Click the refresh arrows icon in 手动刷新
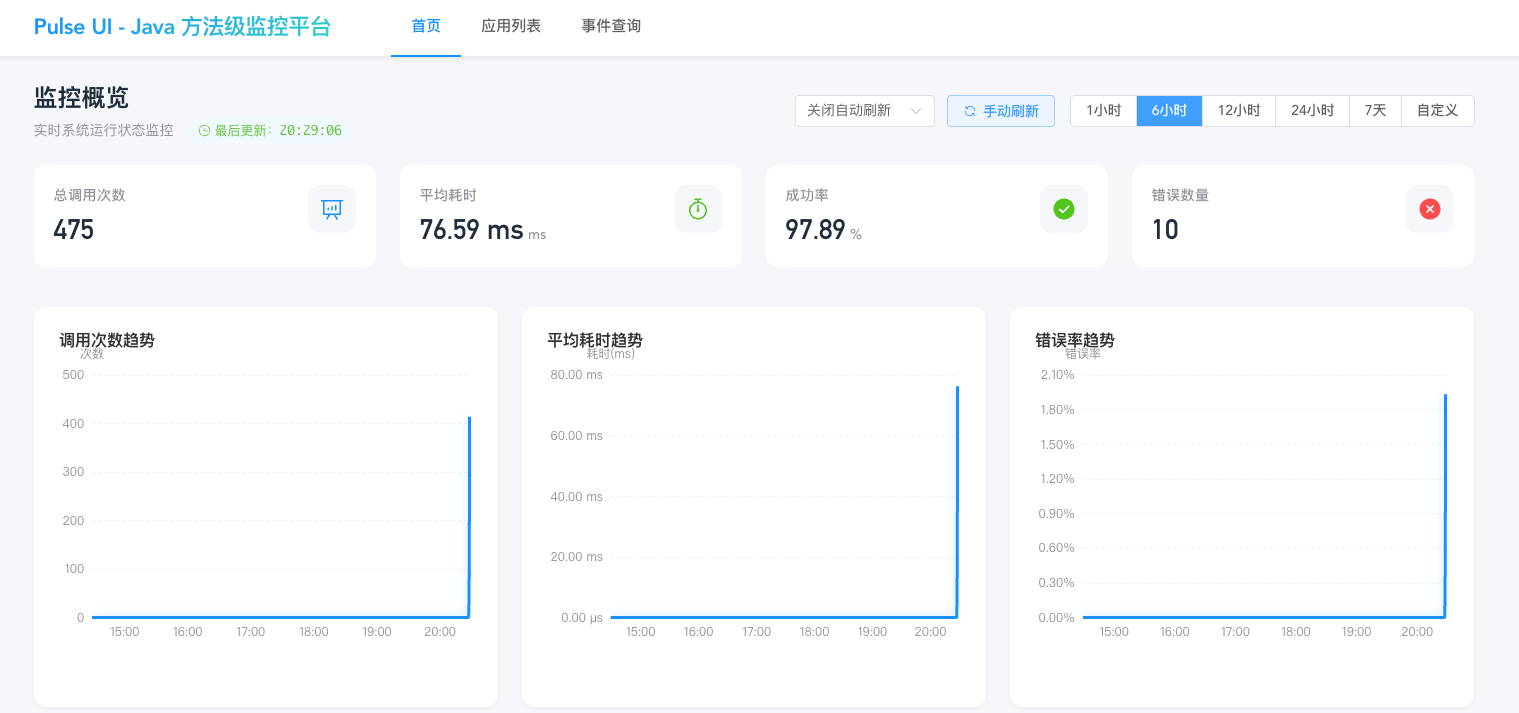The width and height of the screenshot is (1519, 713). click(969, 111)
